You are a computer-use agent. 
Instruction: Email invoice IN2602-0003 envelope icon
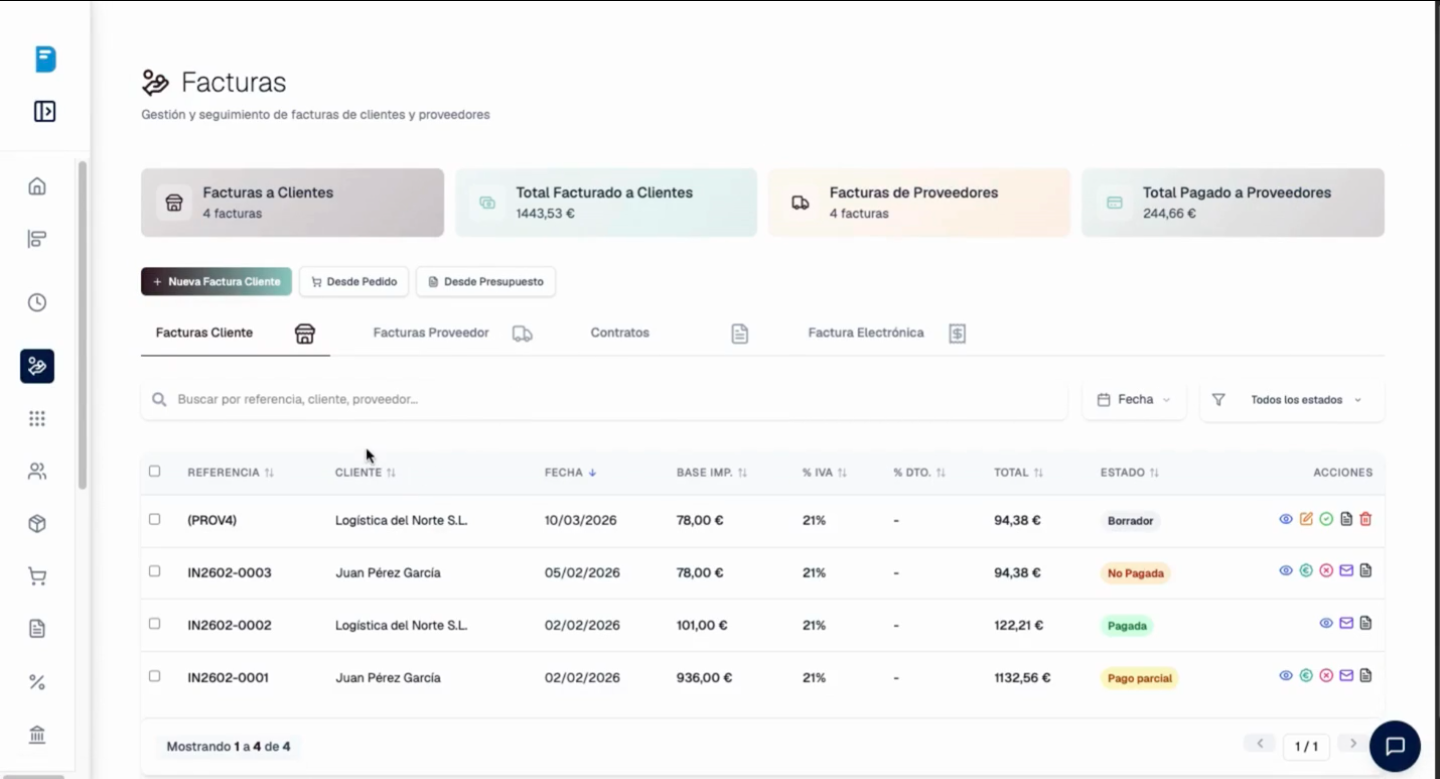[x=1346, y=571]
